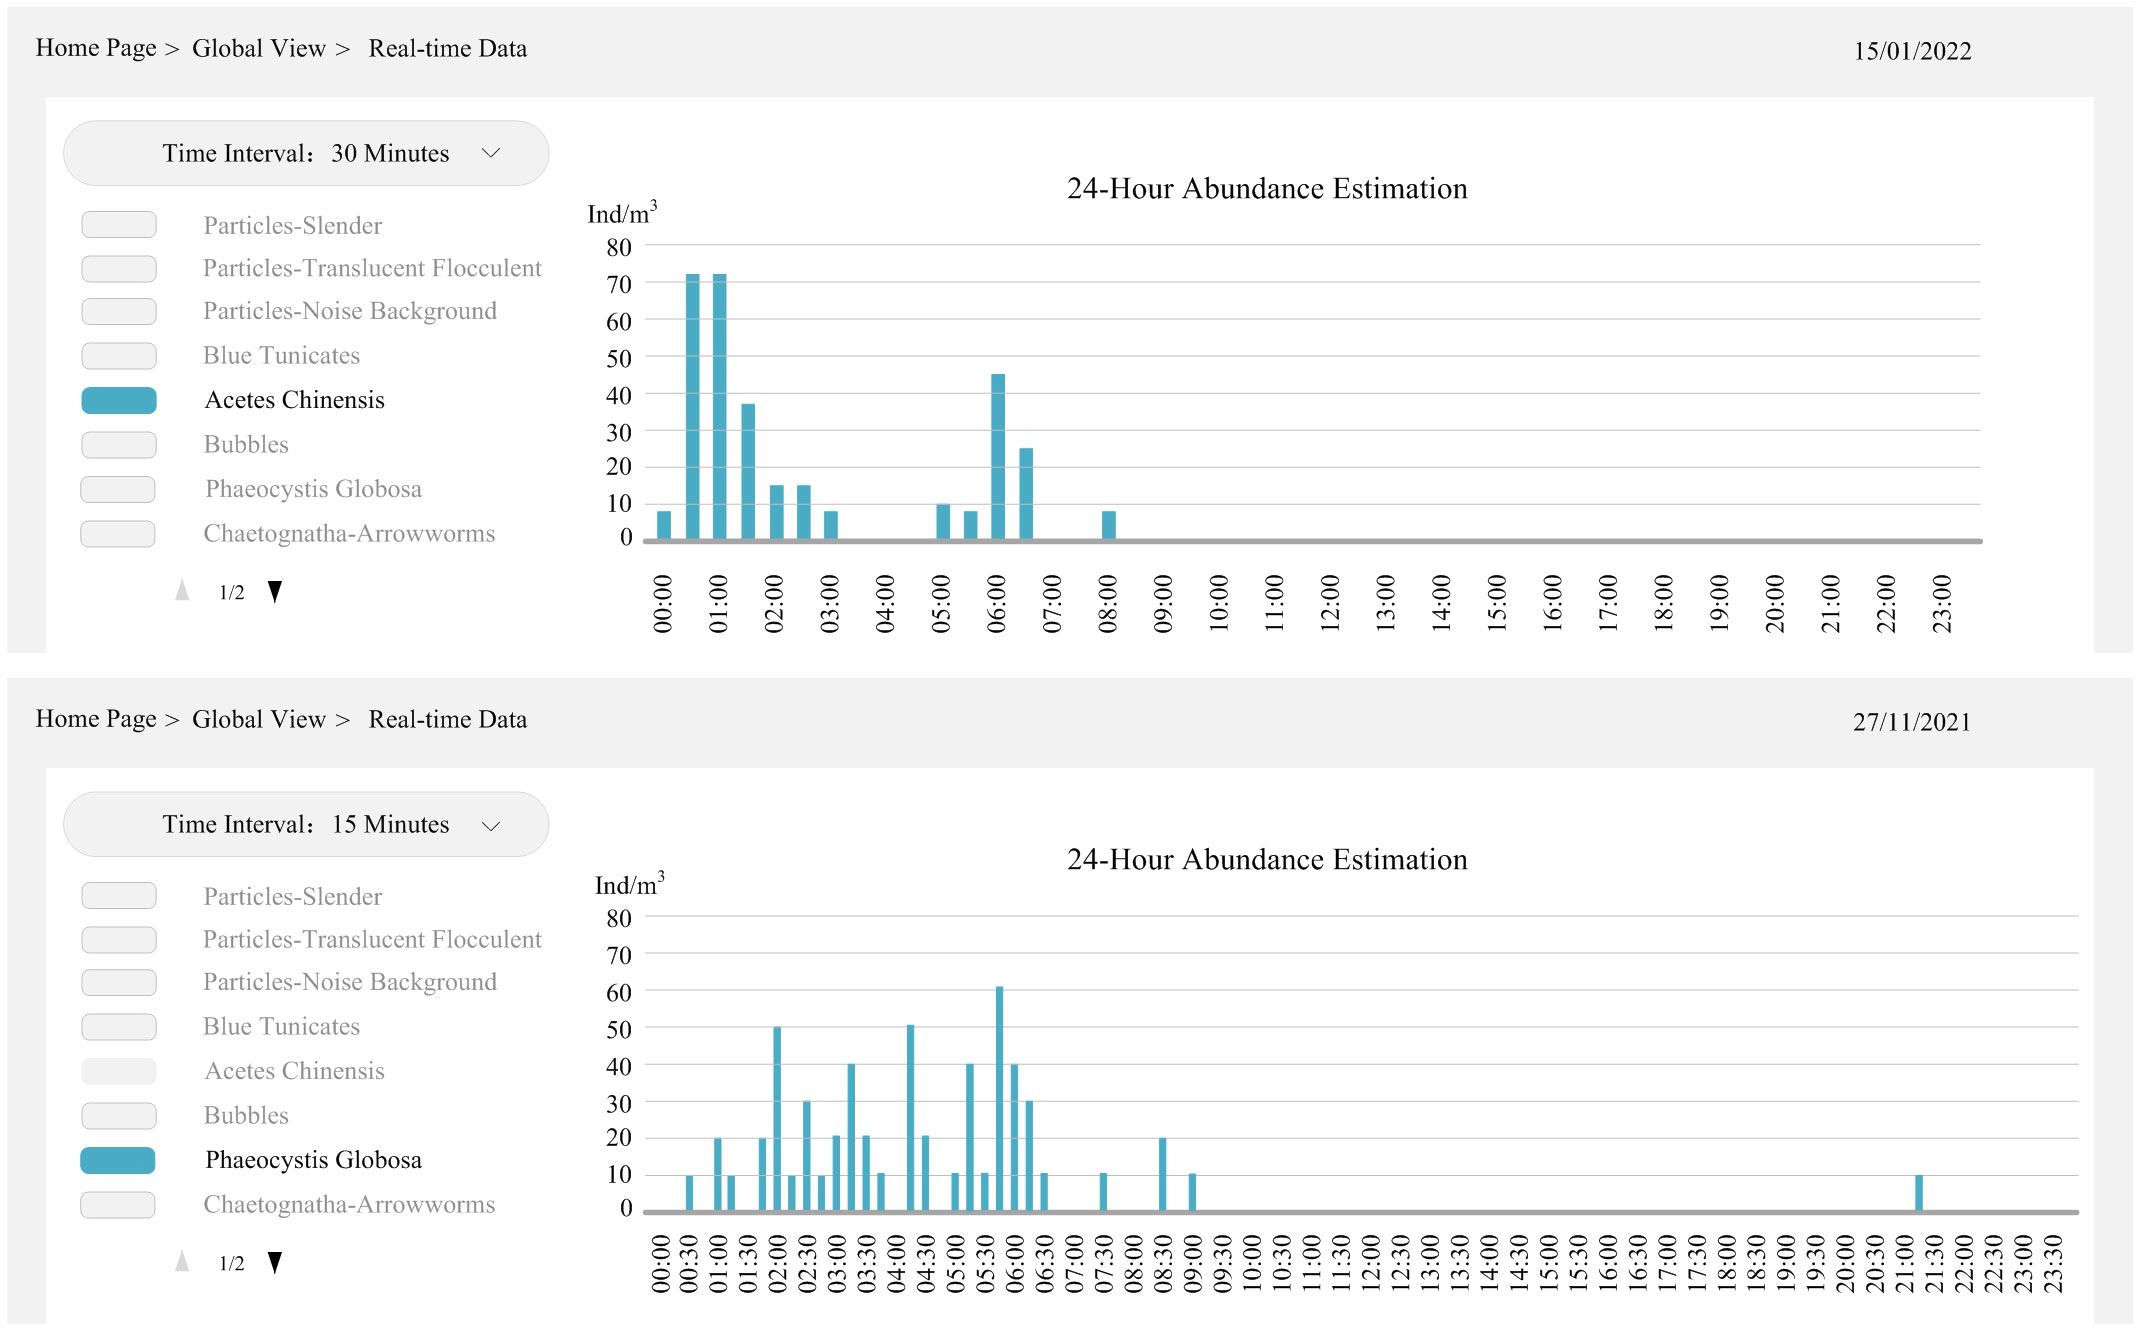
Task: Toggle Particles-Translucent Flocculent in the top panel
Action: (119, 269)
